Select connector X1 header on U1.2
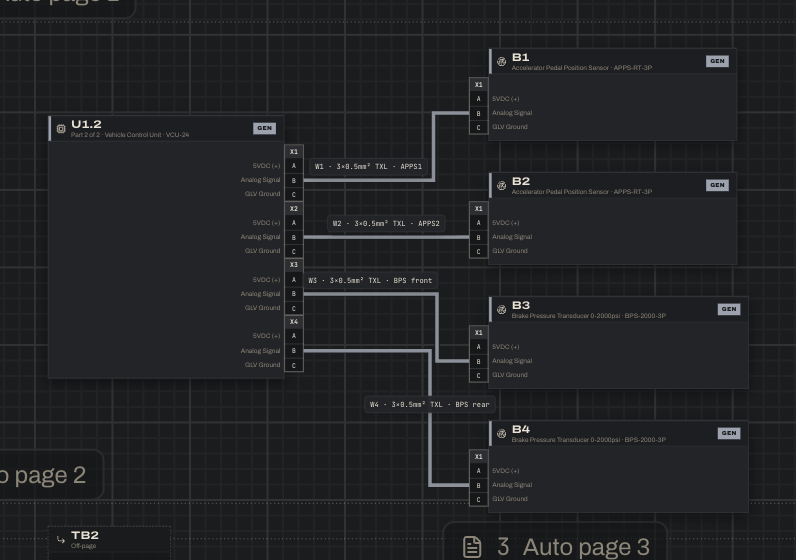Viewport: 796px width, 560px height. tap(294, 152)
